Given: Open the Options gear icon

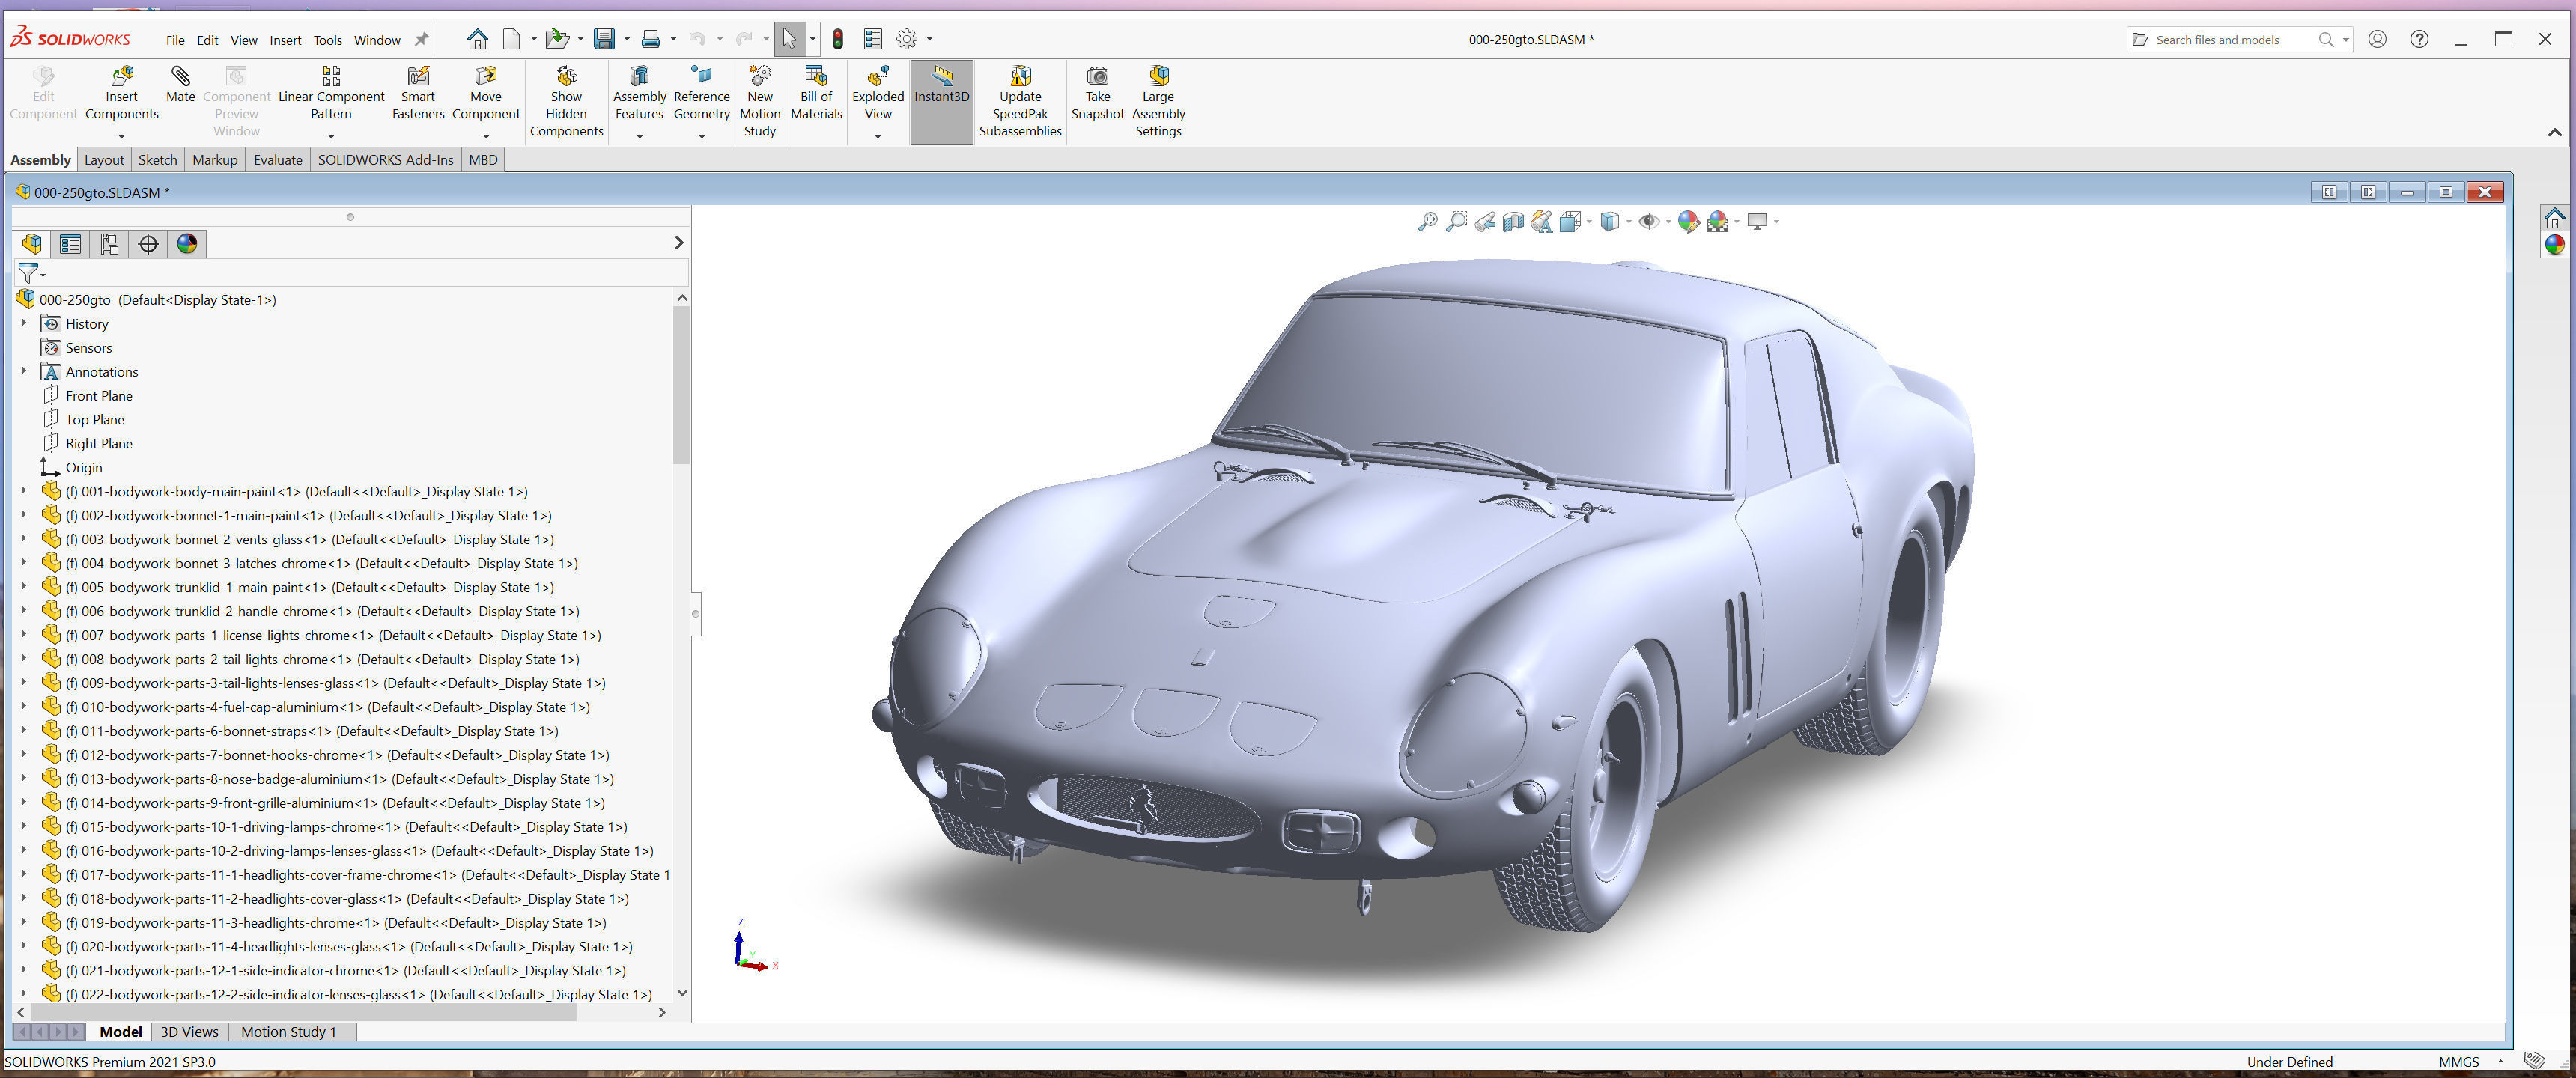Looking at the screenshot, I should [906, 39].
